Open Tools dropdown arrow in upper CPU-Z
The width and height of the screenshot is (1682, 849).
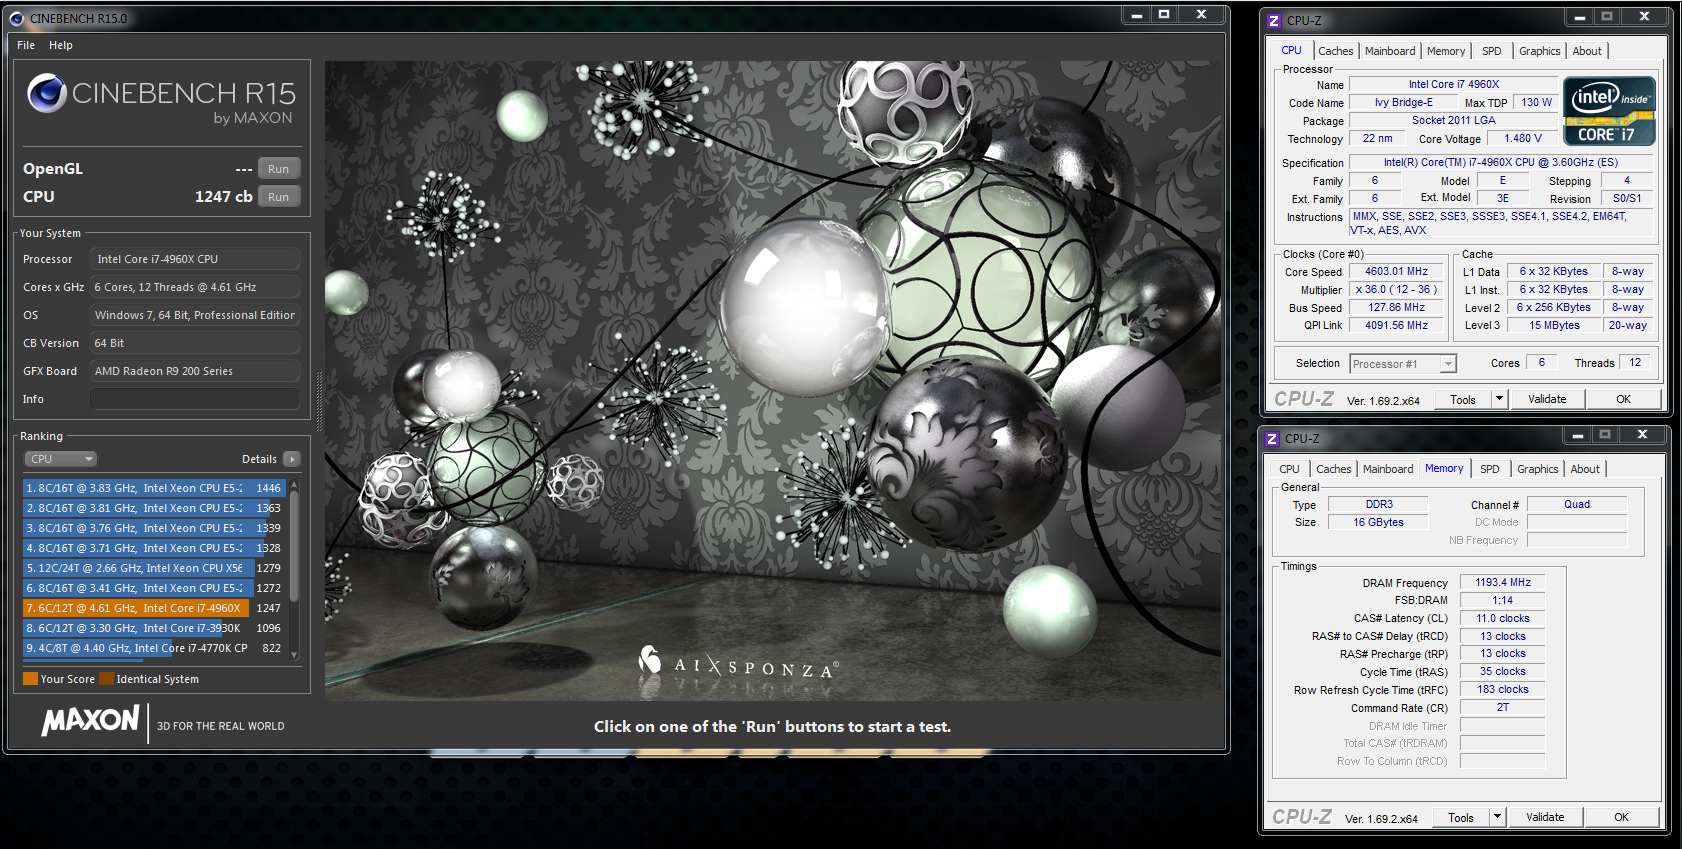coord(1499,399)
